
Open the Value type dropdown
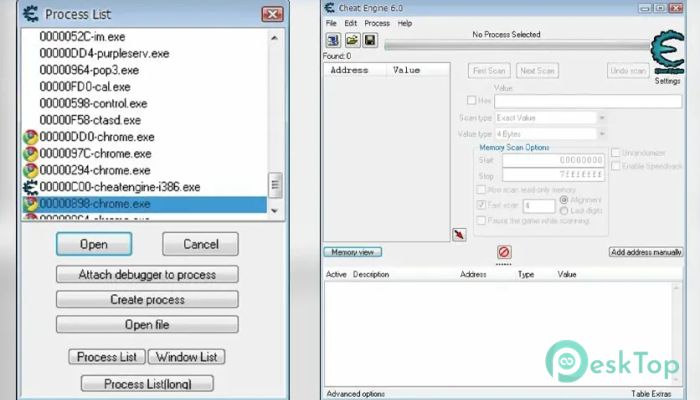602,134
